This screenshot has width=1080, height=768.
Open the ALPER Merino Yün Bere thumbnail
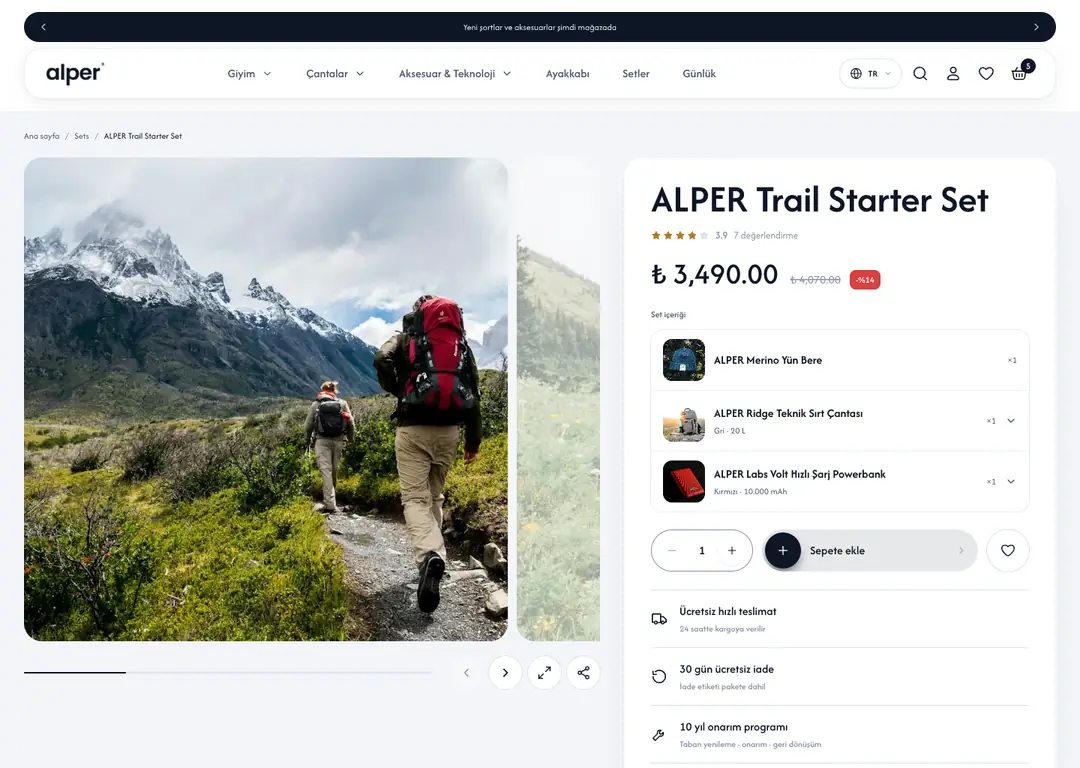pyautogui.click(x=683, y=360)
